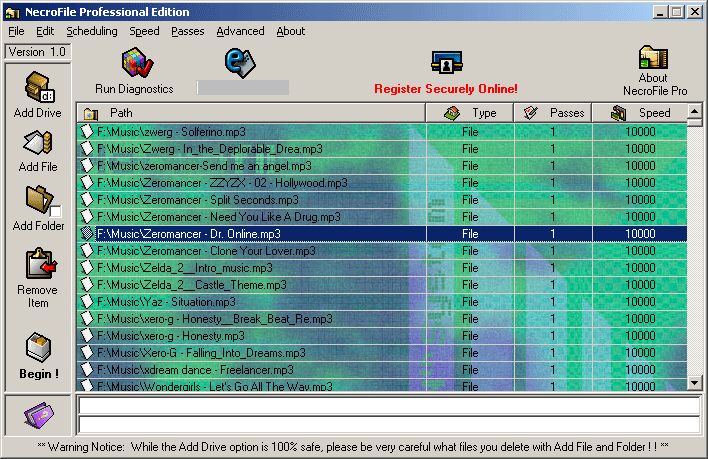Click the Add Drive icon
Viewport: 708px width, 459px height.
(37, 86)
